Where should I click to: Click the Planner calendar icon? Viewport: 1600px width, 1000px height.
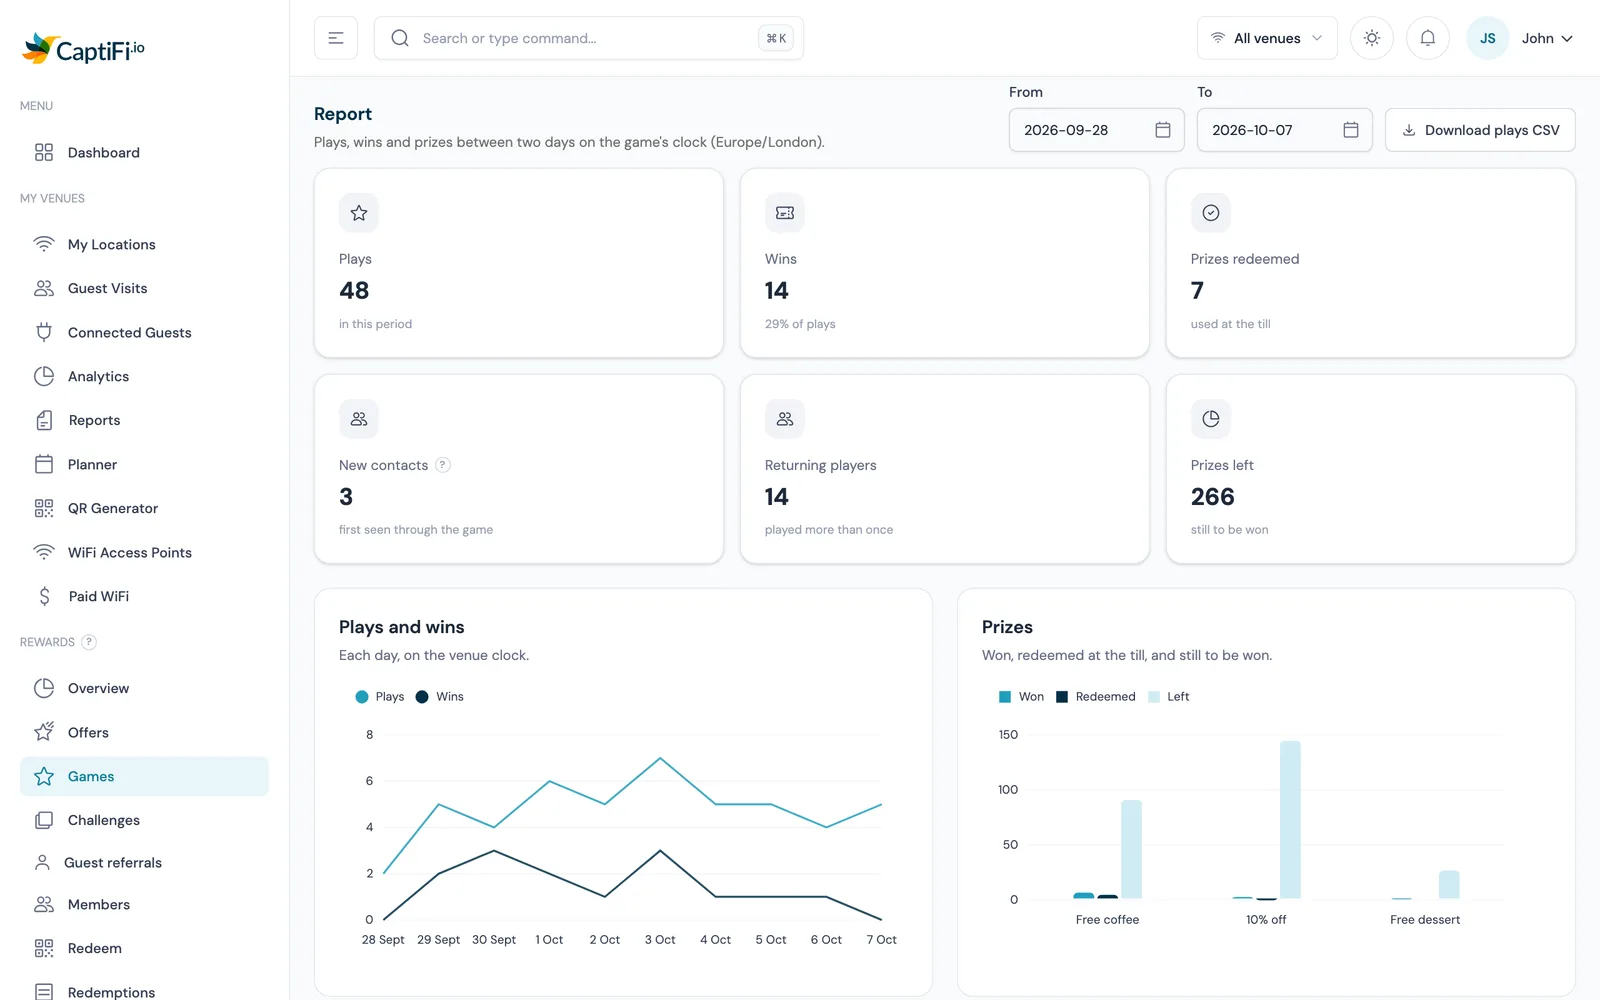[x=44, y=464]
